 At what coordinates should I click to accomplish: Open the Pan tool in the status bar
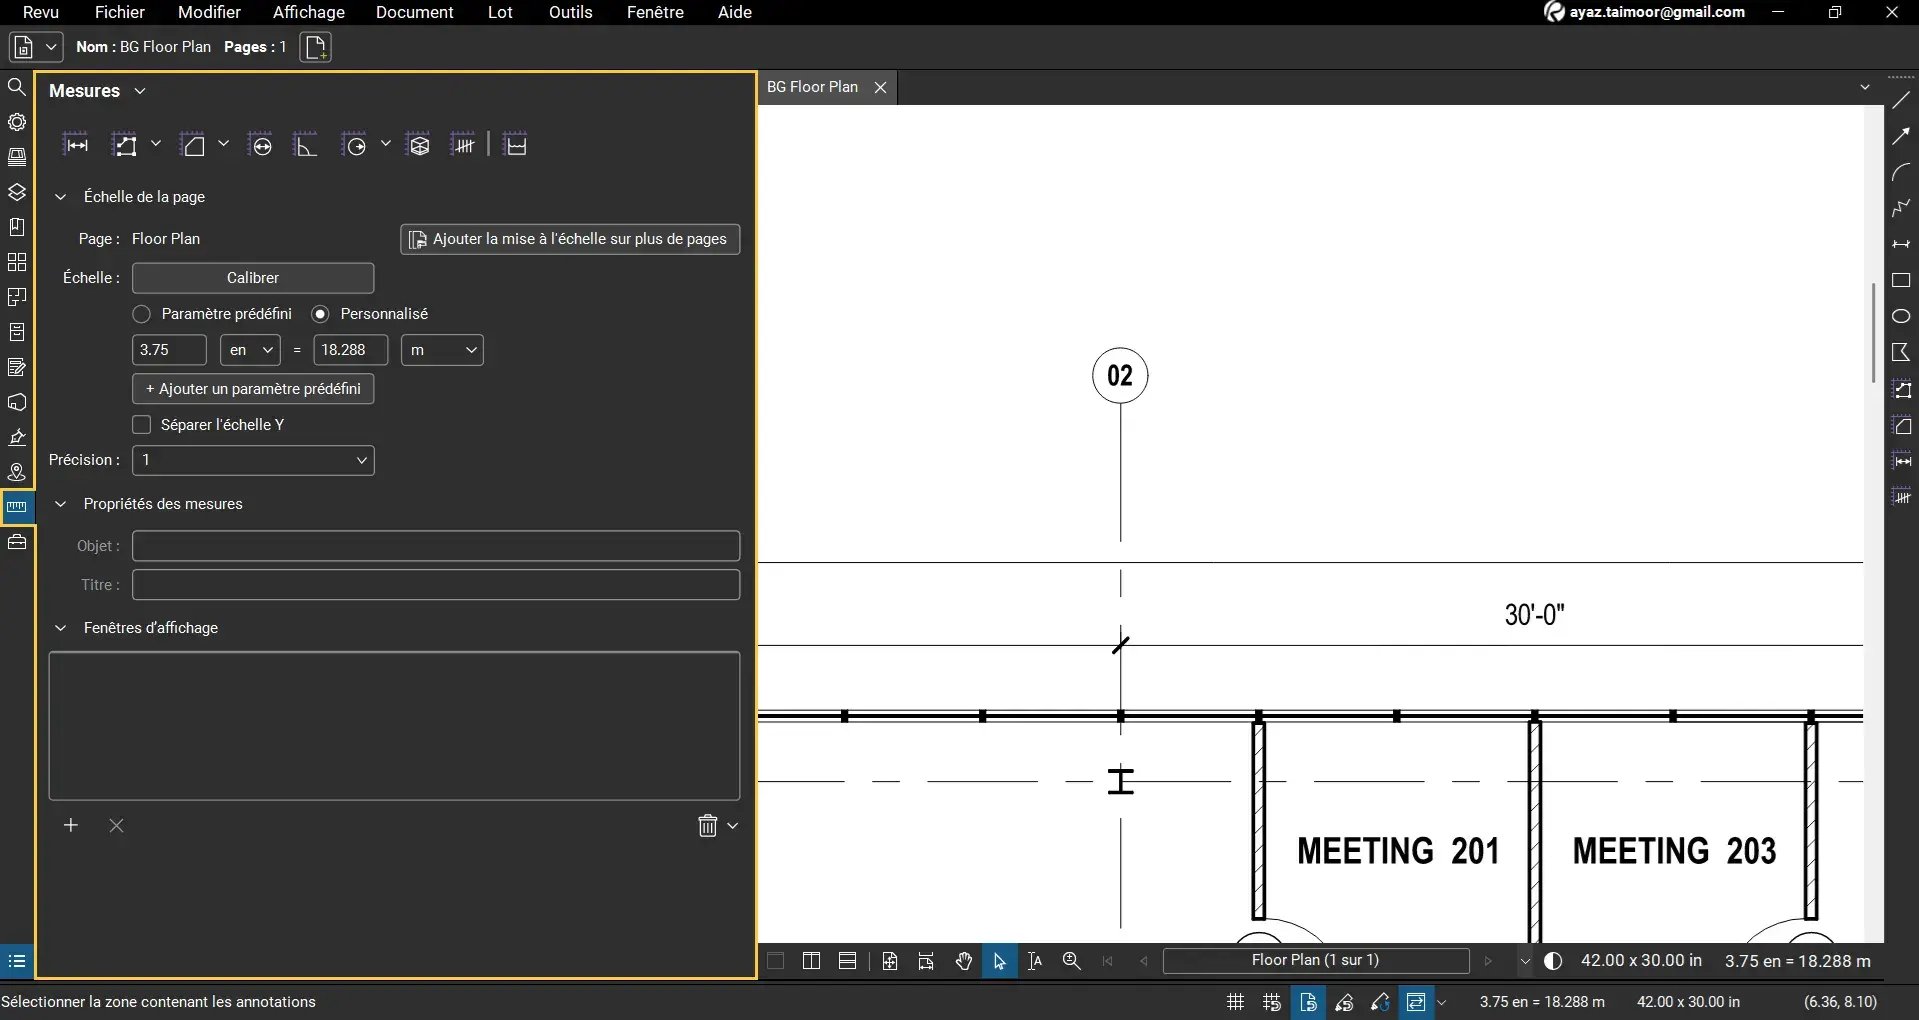(963, 961)
